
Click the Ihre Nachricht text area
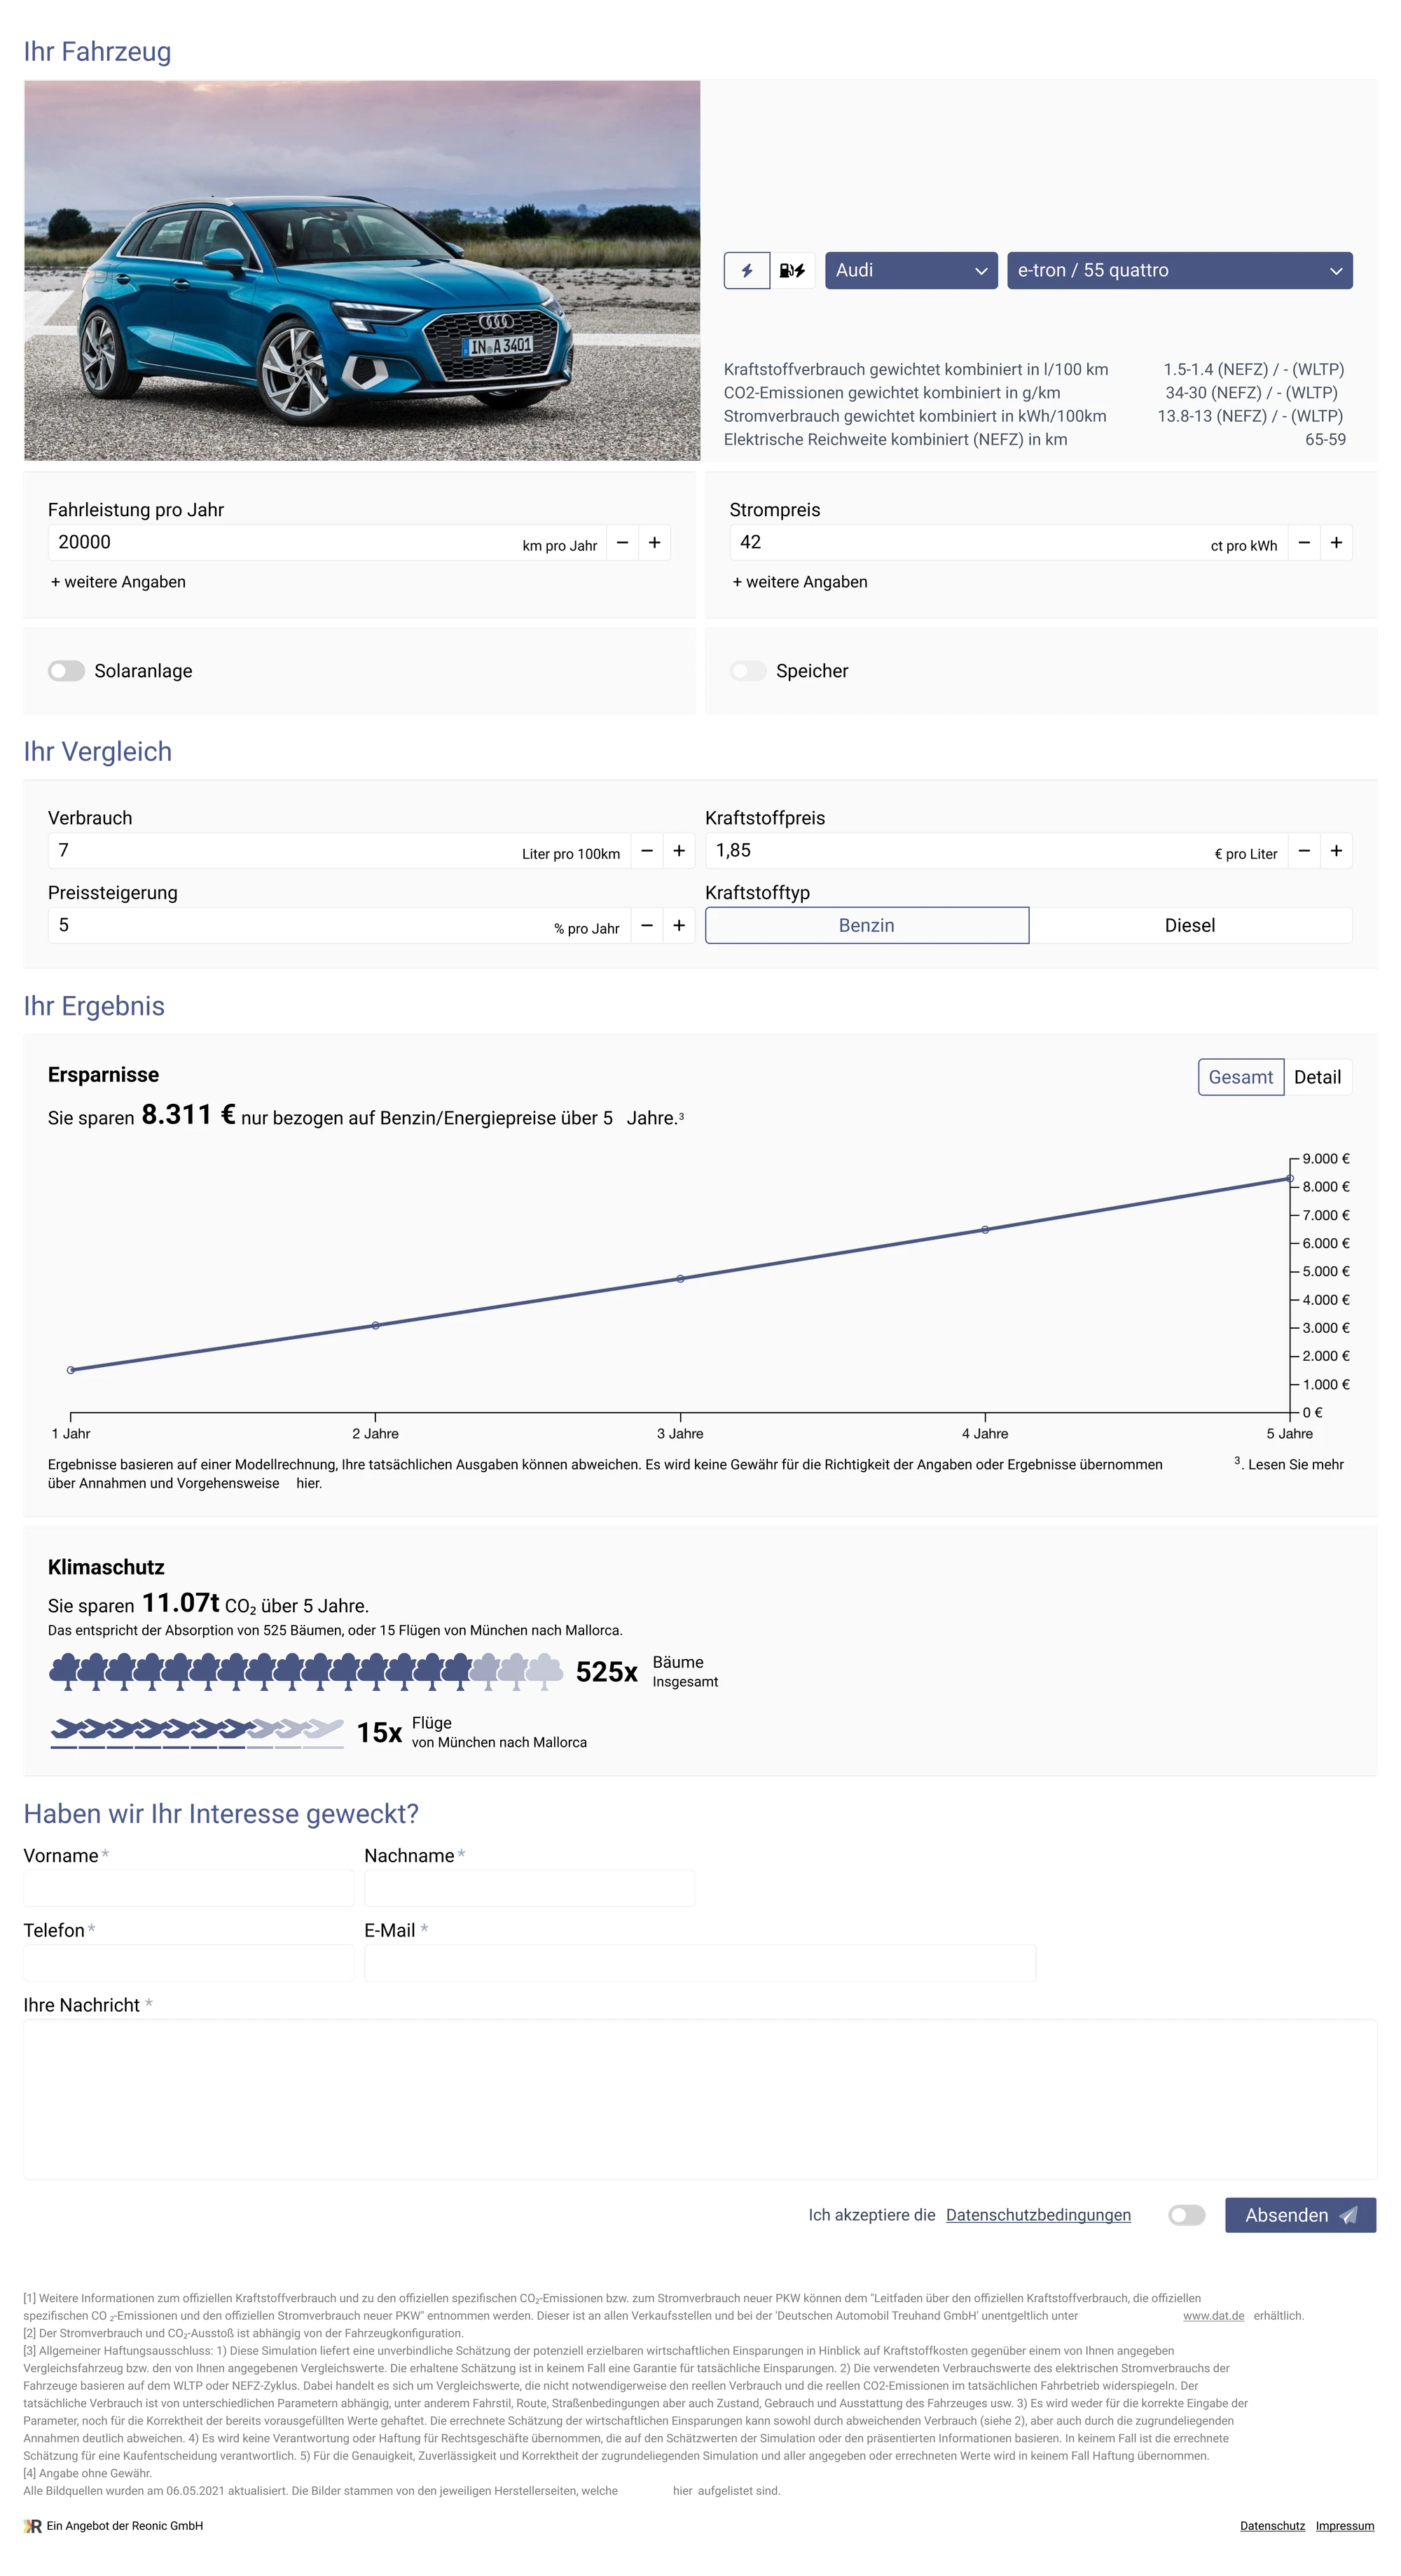pyautogui.click(x=700, y=2099)
